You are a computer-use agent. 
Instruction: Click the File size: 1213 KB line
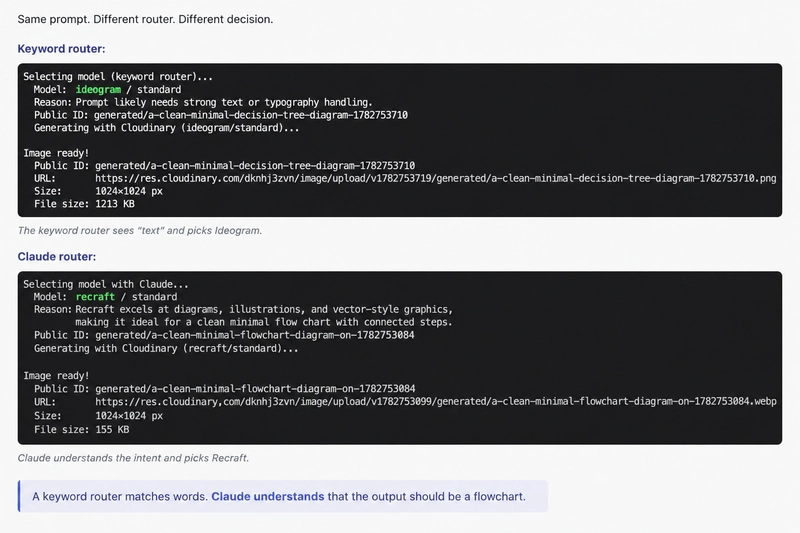pos(84,204)
